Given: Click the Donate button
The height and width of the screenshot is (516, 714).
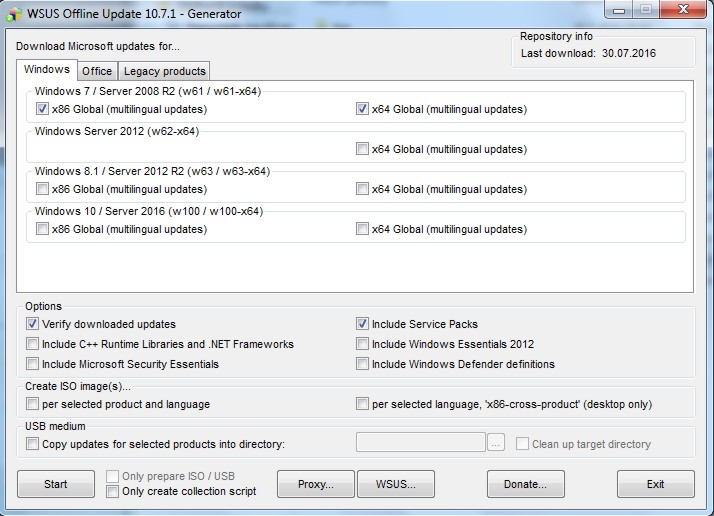Looking at the screenshot, I should point(525,484).
